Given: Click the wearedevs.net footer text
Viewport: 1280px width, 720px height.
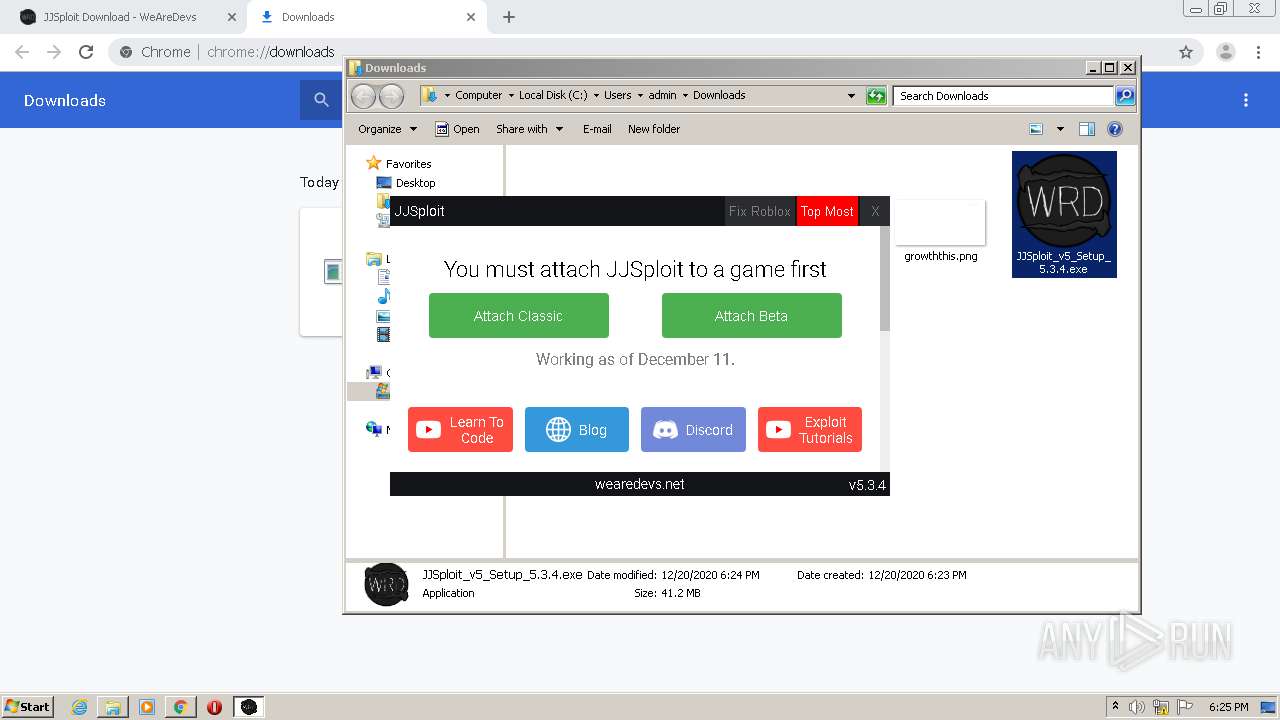Looking at the screenshot, I should (x=639, y=484).
